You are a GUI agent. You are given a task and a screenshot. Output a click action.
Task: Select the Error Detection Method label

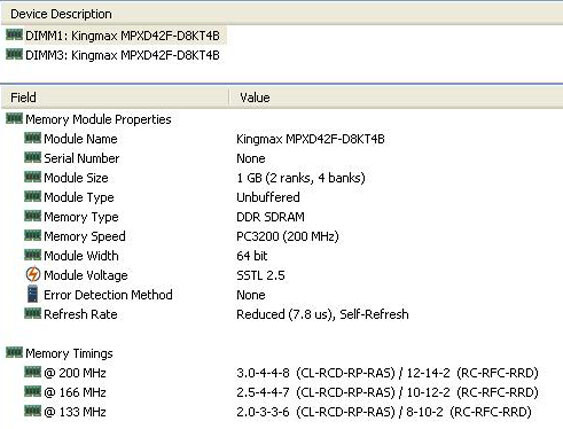pos(108,295)
